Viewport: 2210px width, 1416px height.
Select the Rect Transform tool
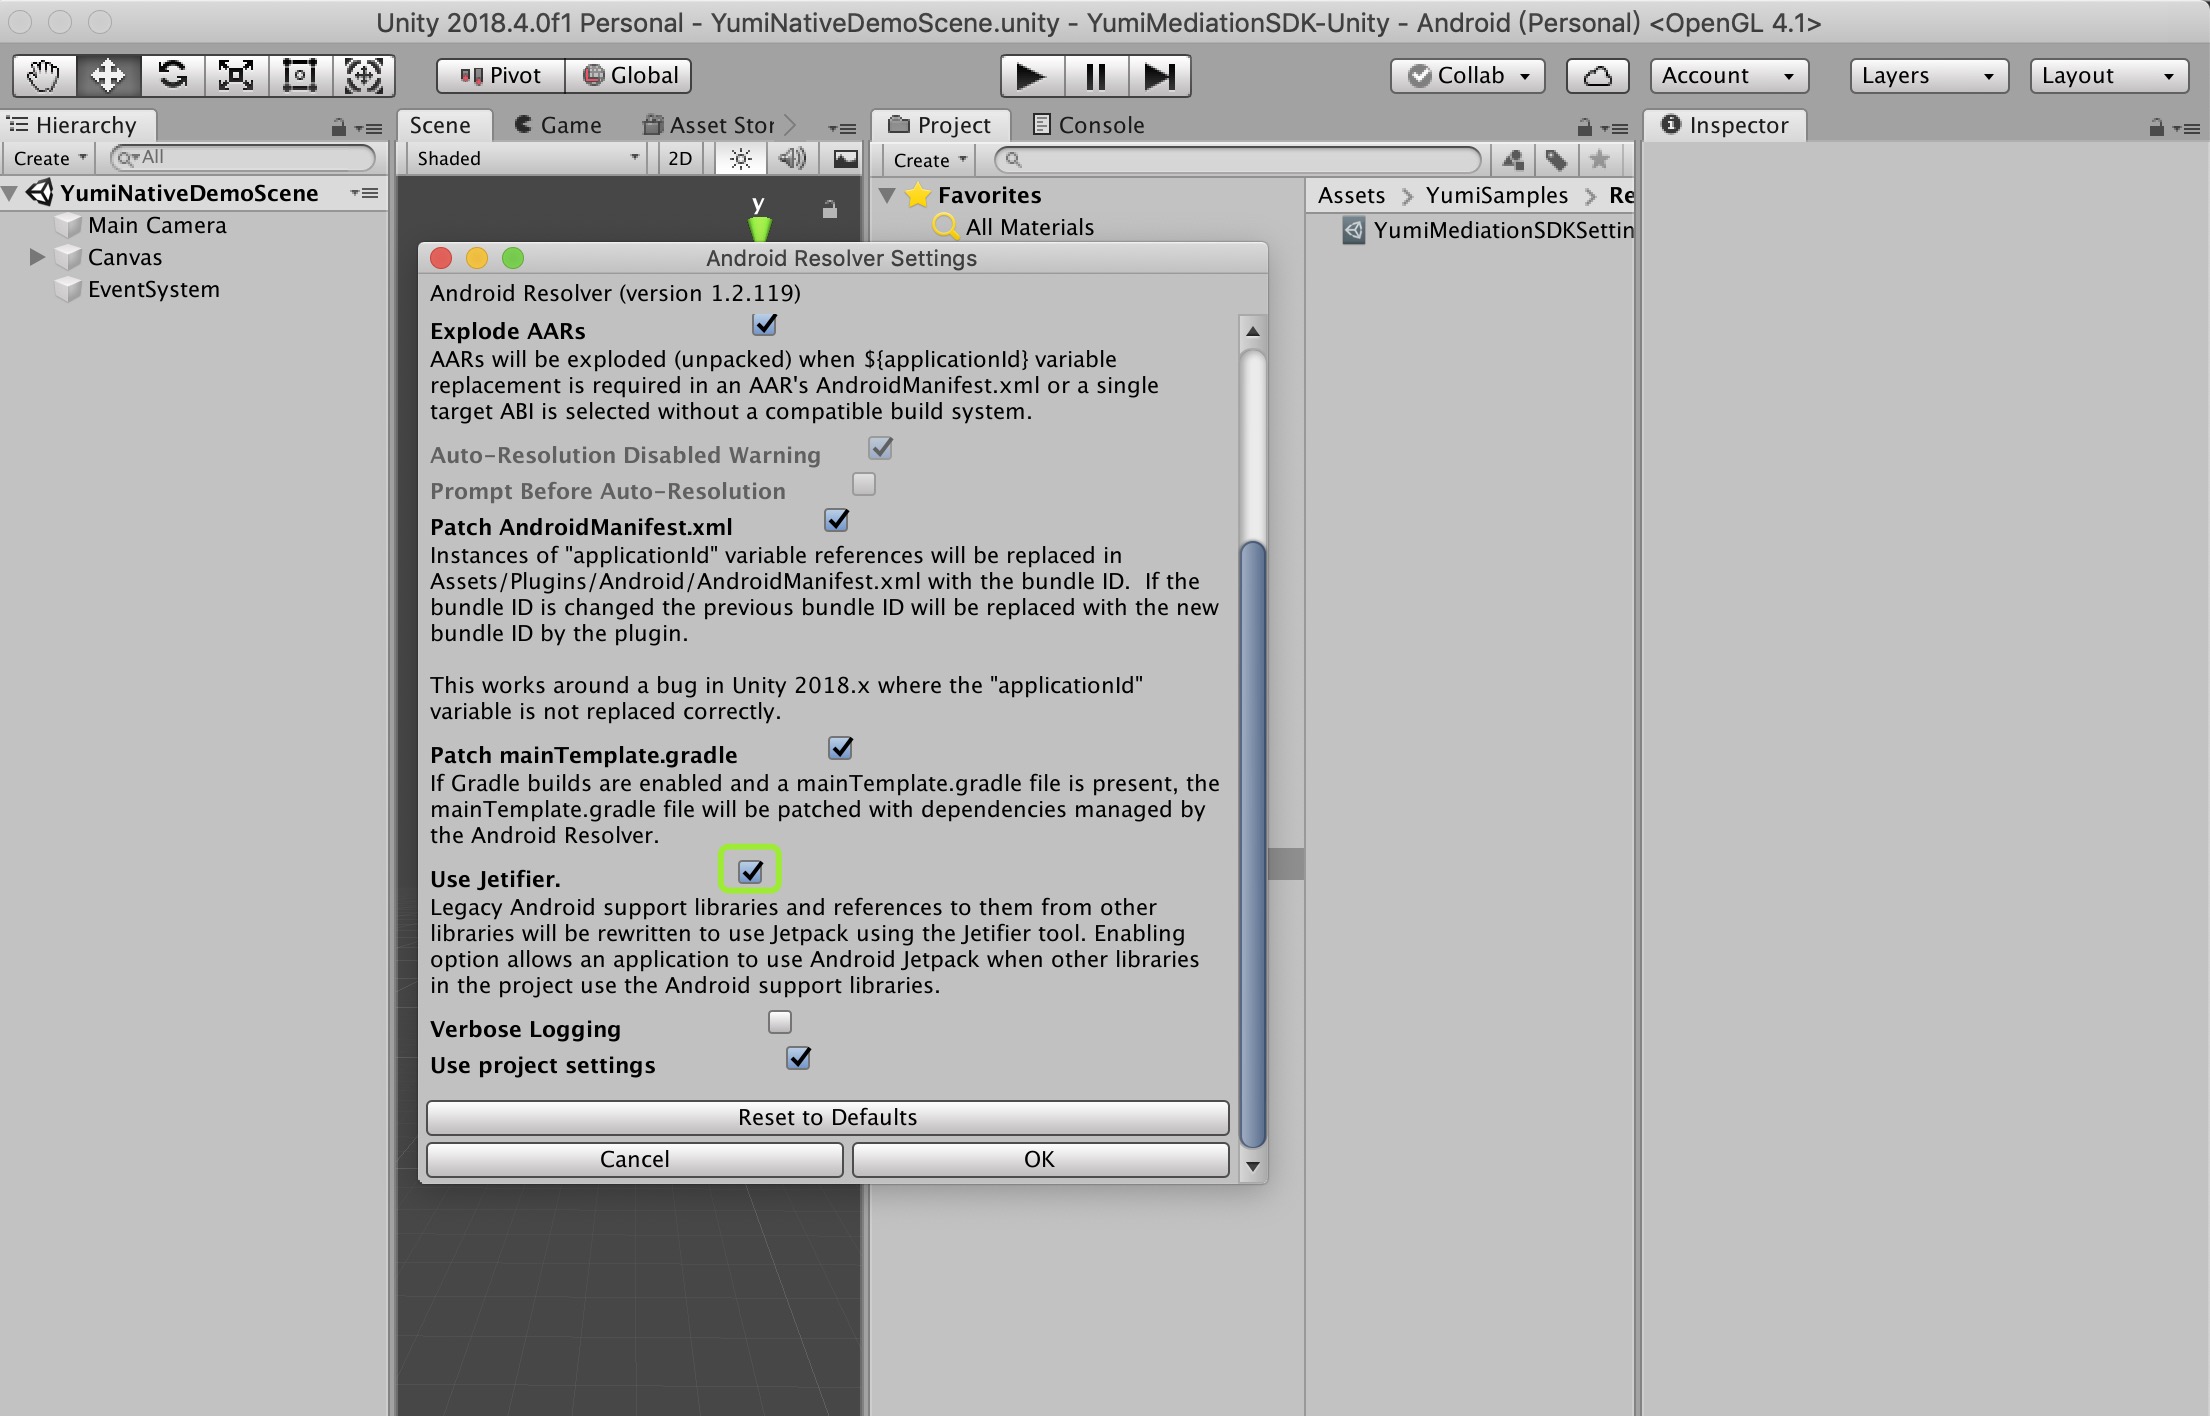[x=300, y=76]
